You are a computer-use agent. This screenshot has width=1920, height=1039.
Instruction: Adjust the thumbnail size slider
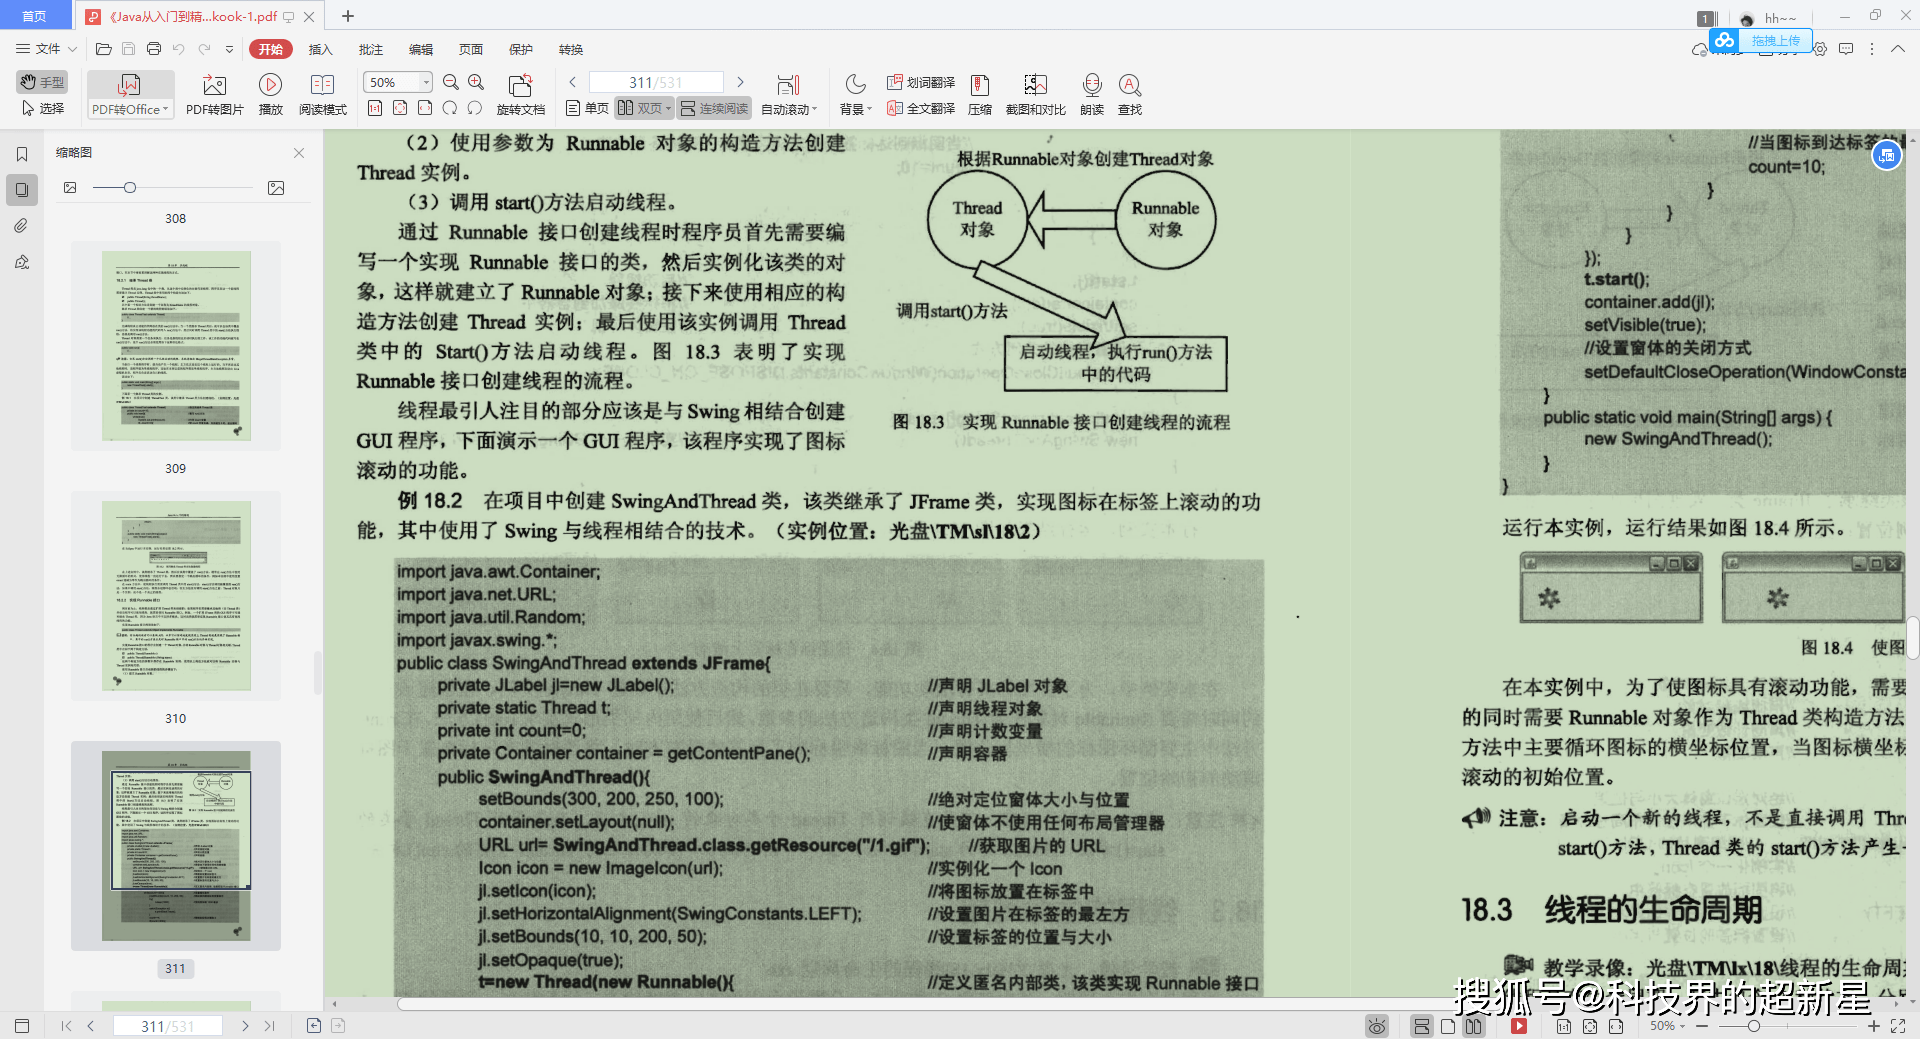pyautogui.click(x=130, y=187)
